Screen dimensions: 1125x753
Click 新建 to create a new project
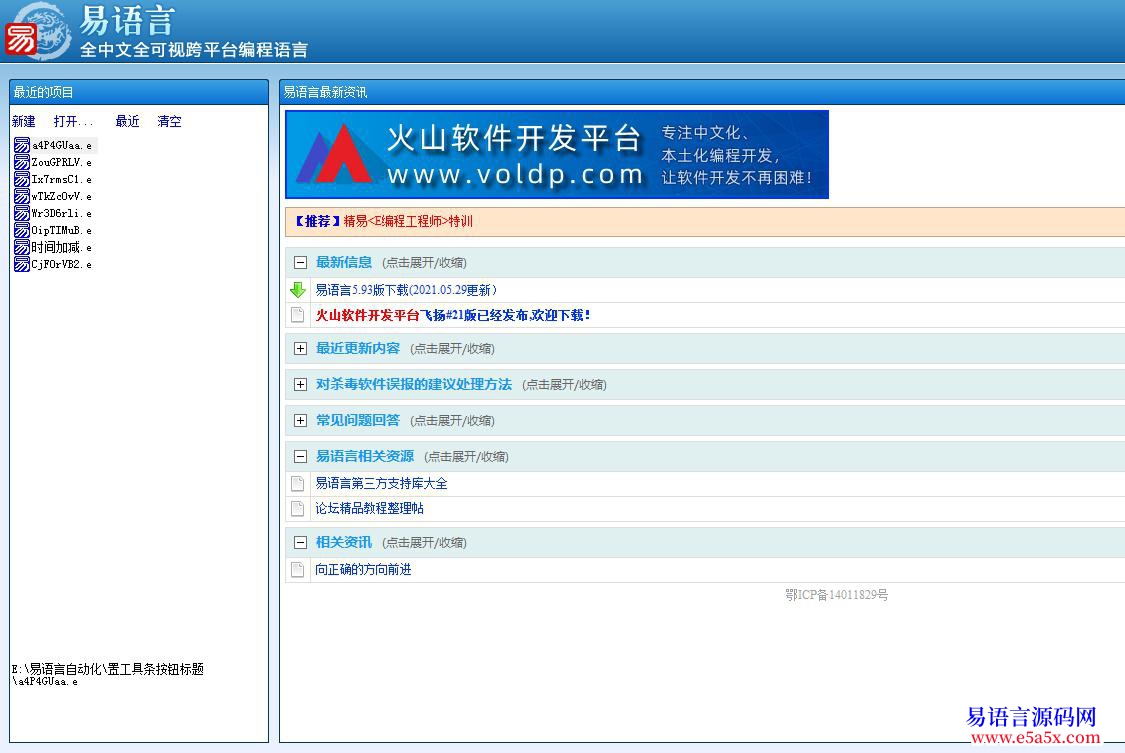pos(24,122)
